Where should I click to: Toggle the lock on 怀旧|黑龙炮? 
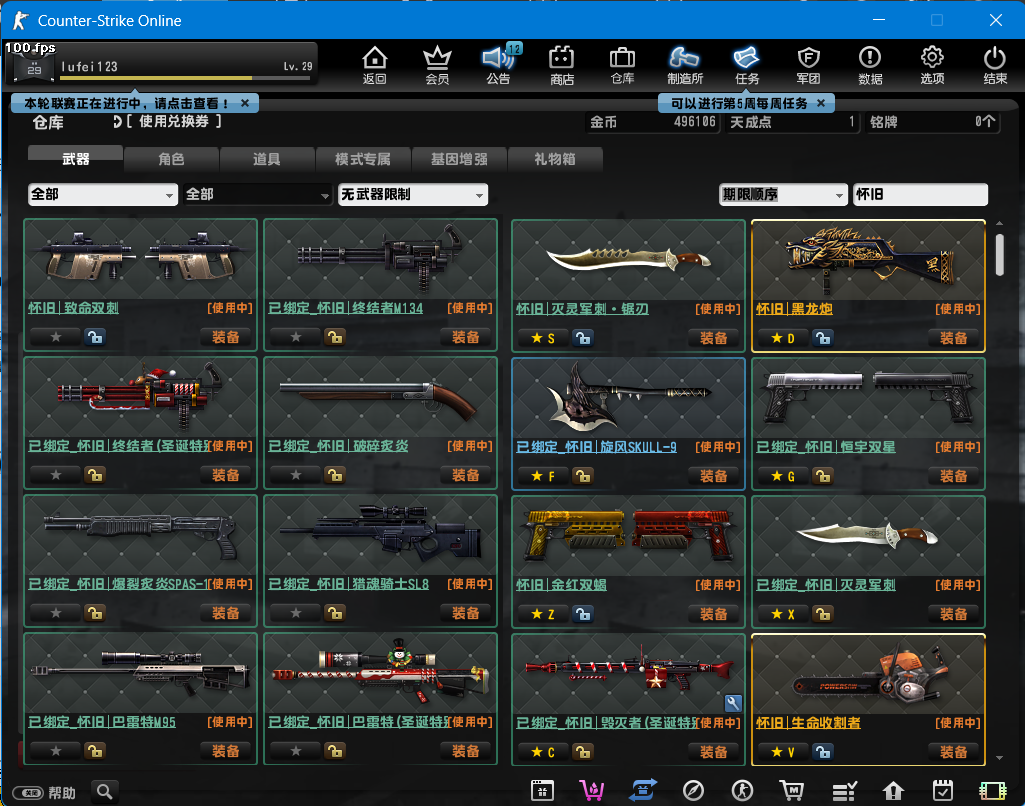pyautogui.click(x=822, y=338)
